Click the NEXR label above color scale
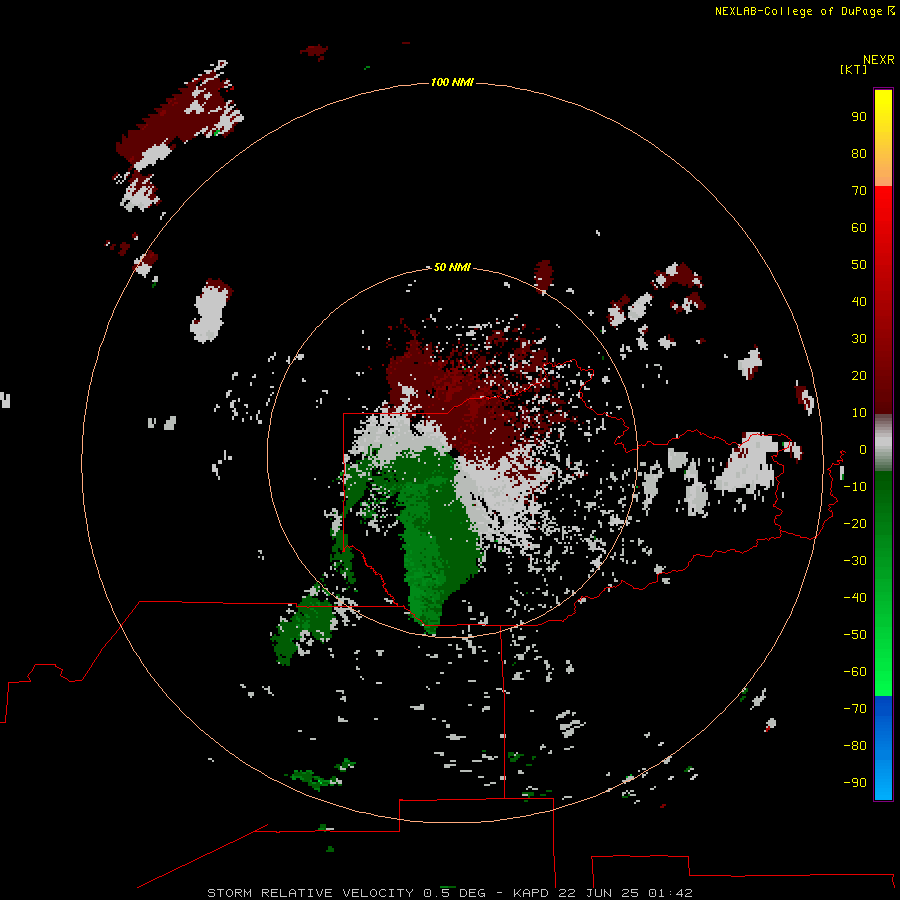This screenshot has width=900, height=900. click(x=879, y=60)
